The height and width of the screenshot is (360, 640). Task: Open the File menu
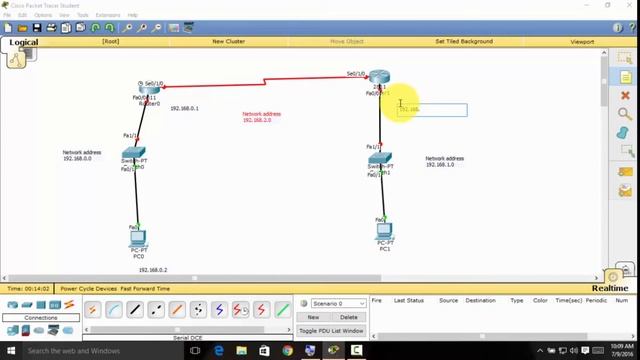click(x=7, y=15)
